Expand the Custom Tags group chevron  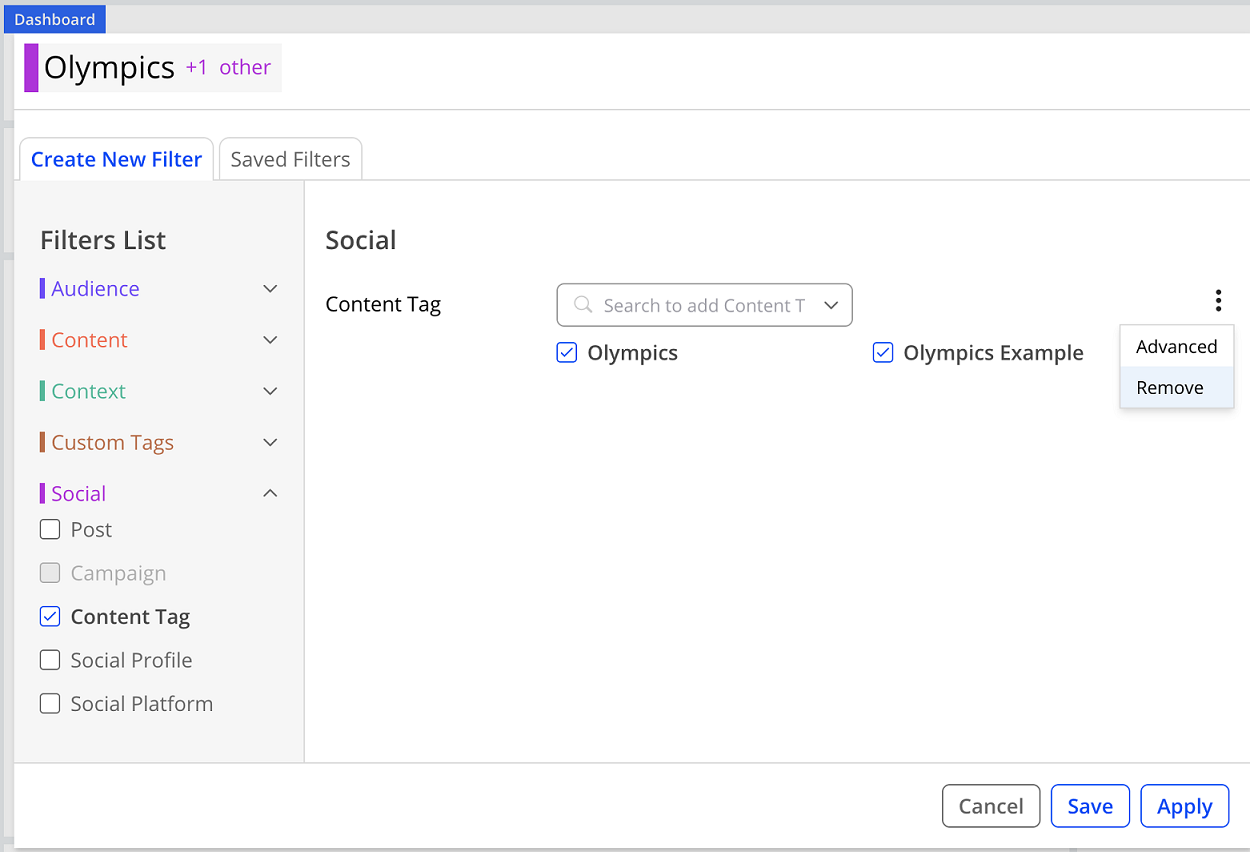(x=270, y=442)
